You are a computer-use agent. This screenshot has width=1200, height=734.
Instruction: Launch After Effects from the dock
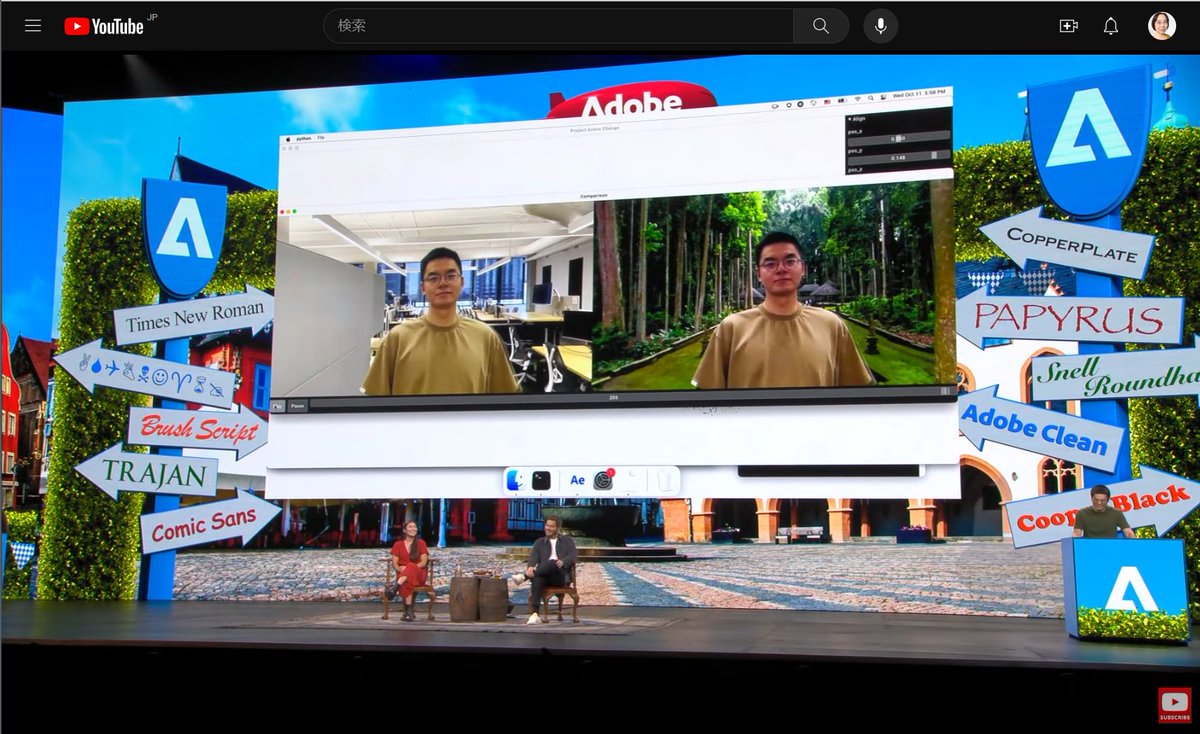[x=577, y=480]
